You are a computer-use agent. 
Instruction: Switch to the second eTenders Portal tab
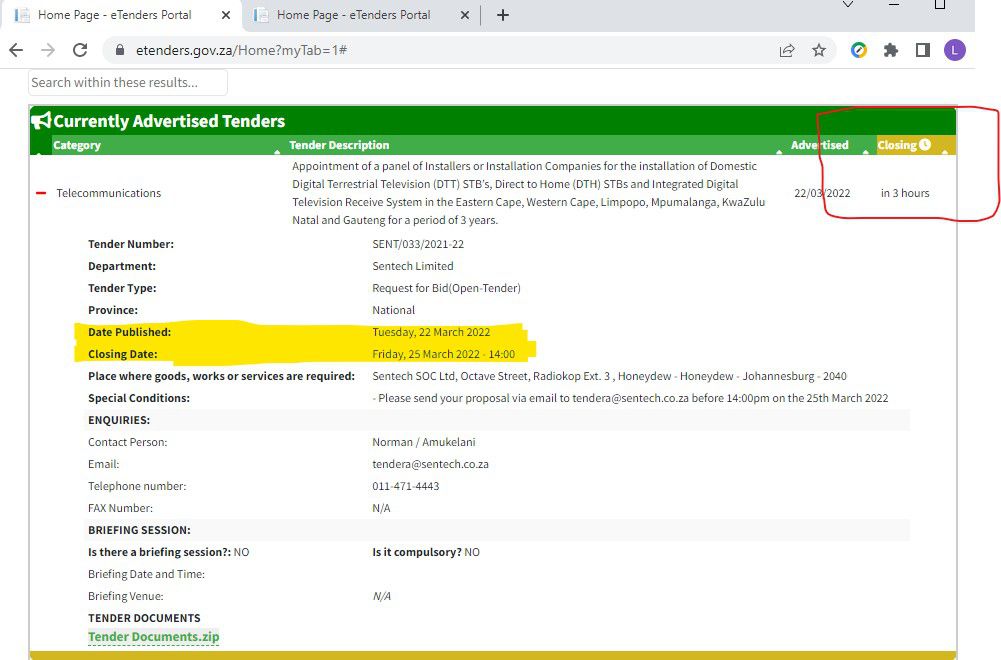click(x=353, y=15)
